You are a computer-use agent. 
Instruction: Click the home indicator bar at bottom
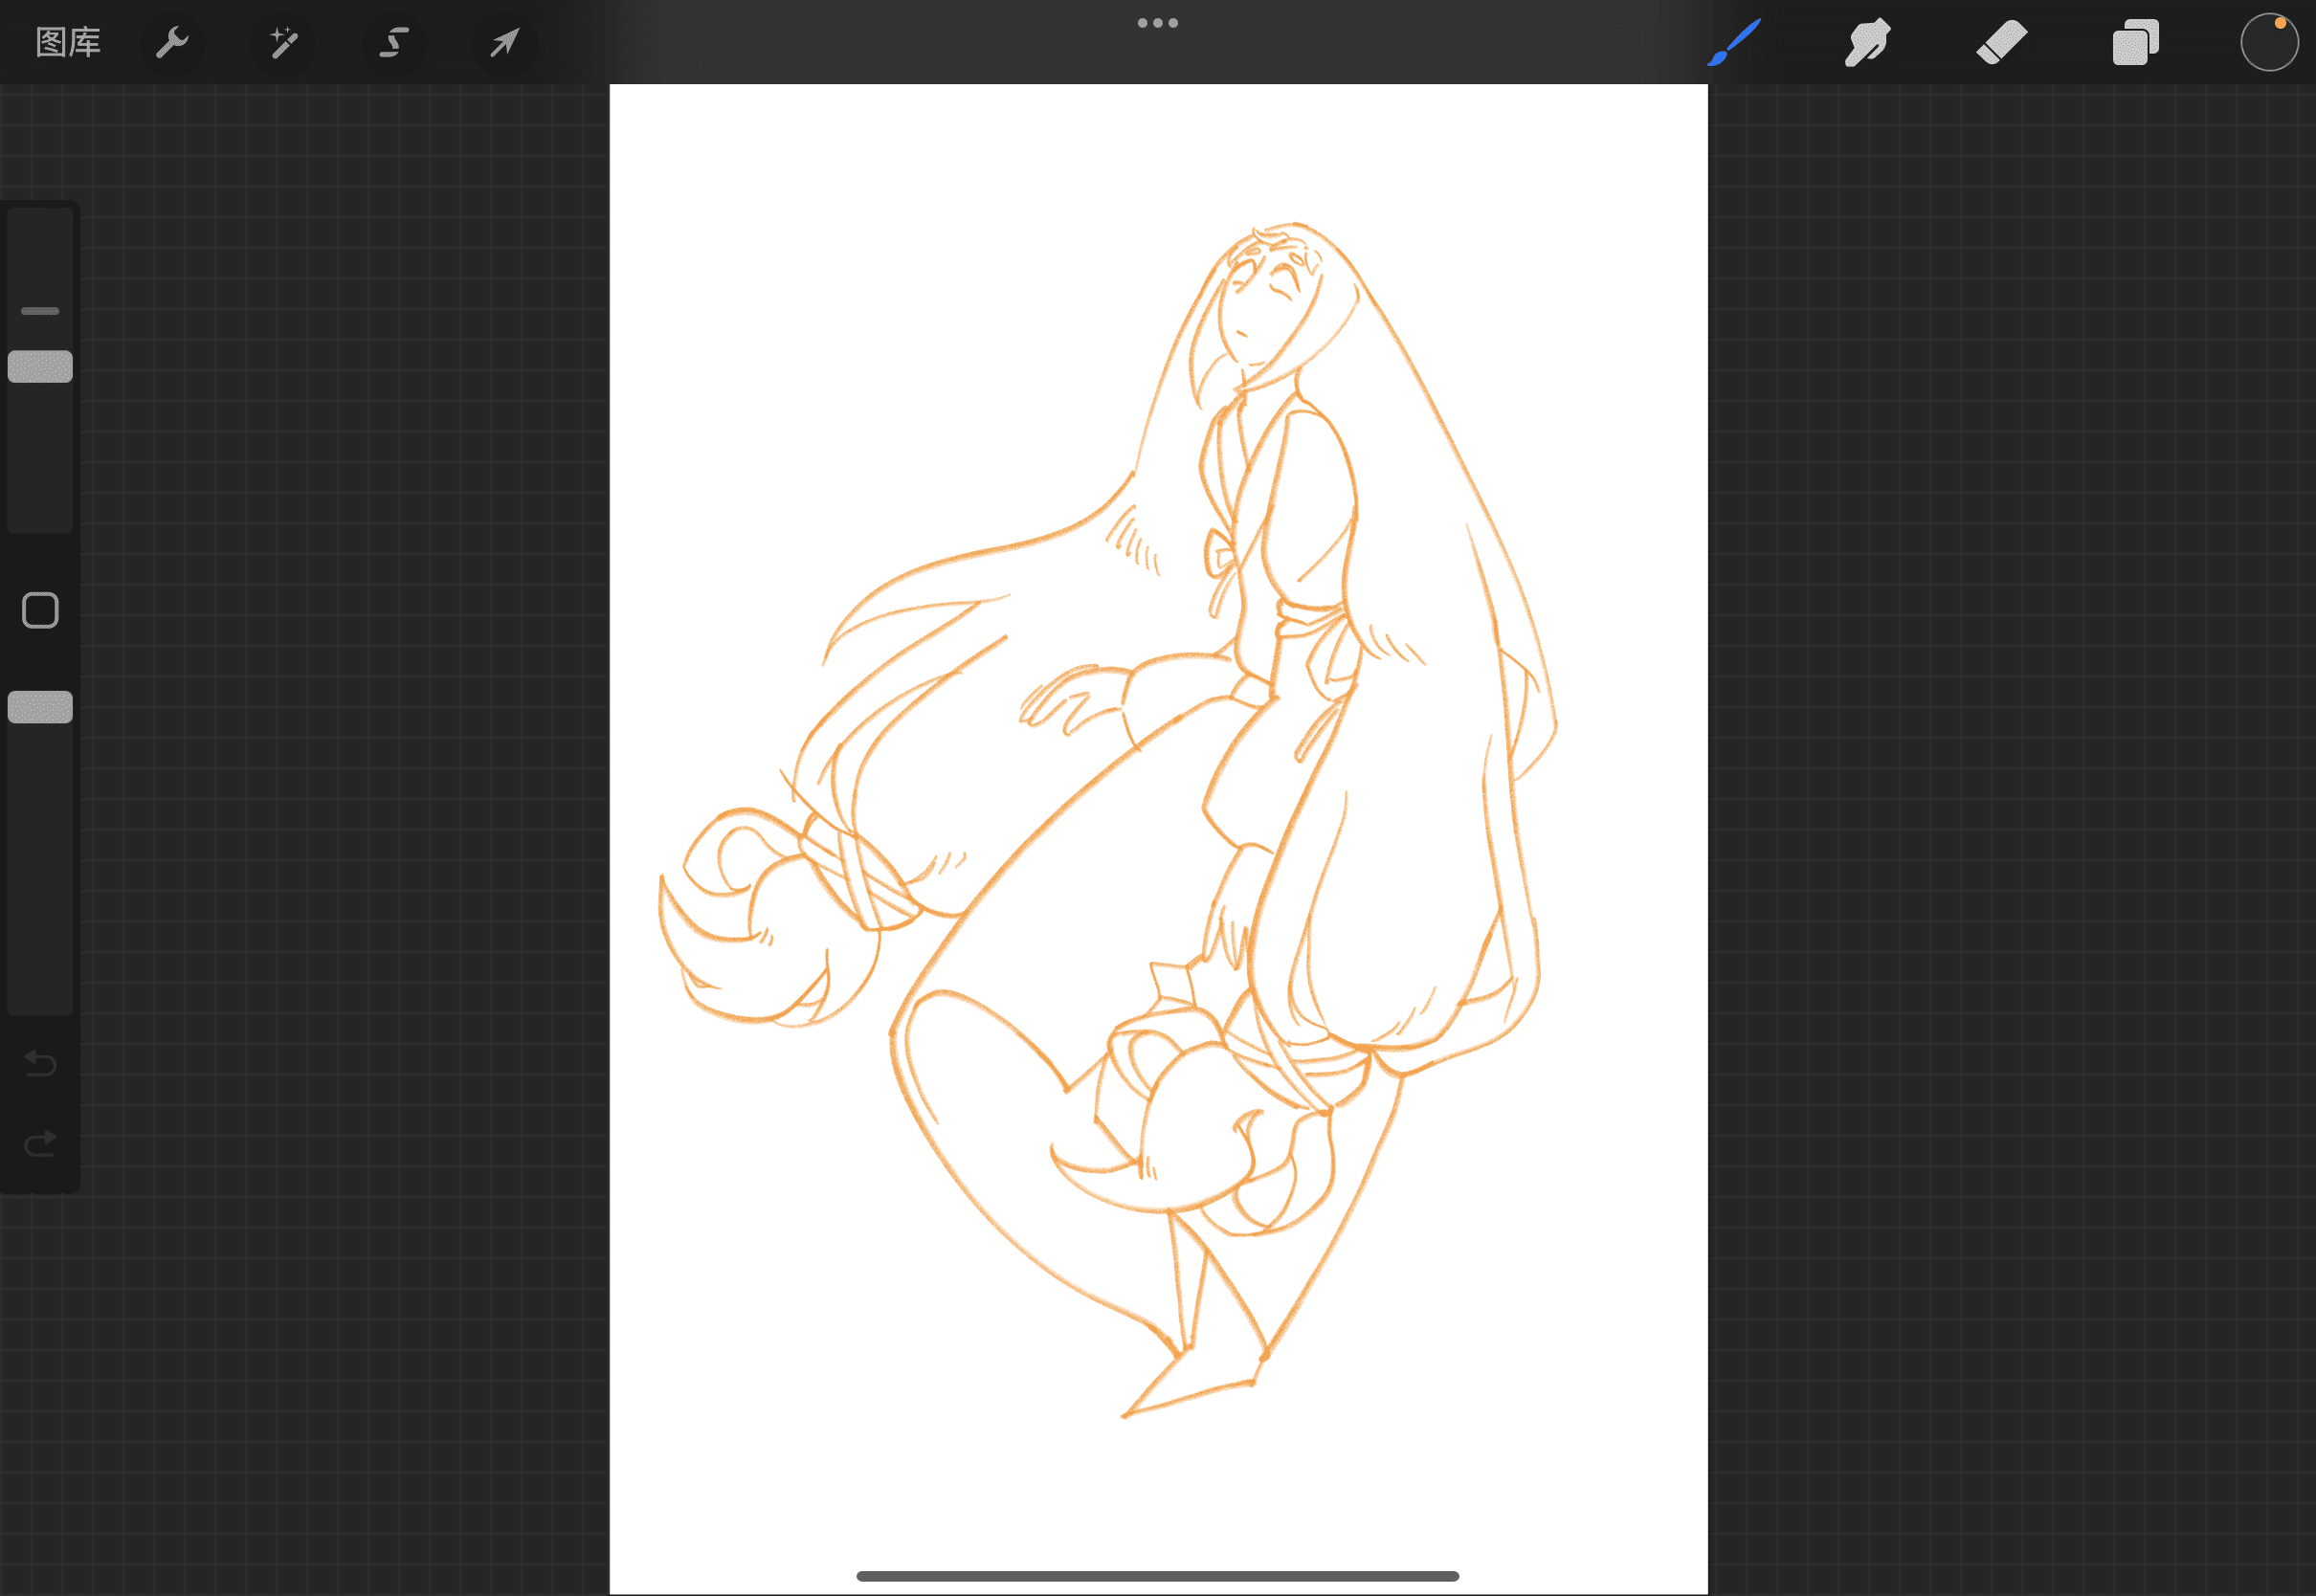[1158, 1576]
